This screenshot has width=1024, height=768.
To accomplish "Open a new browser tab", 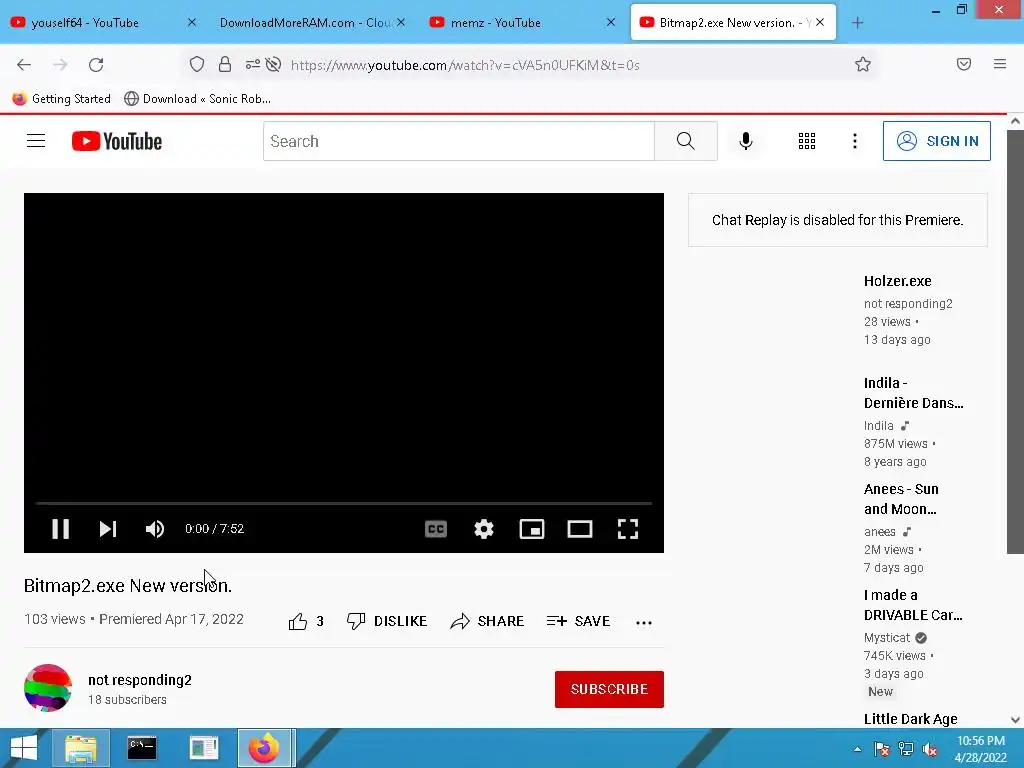I will tap(857, 23).
